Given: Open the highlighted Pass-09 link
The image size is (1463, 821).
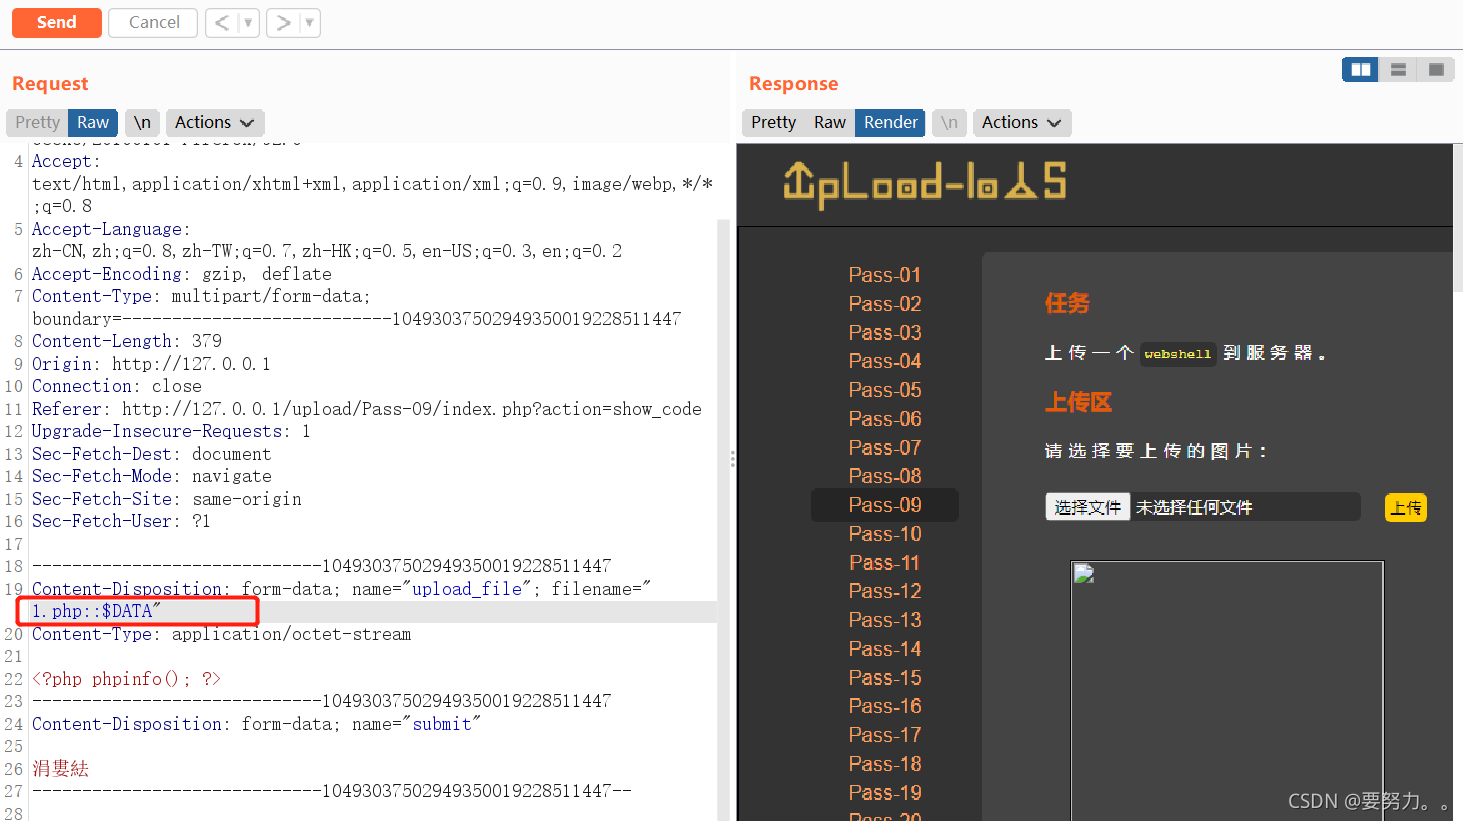Looking at the screenshot, I should pyautogui.click(x=885, y=505).
